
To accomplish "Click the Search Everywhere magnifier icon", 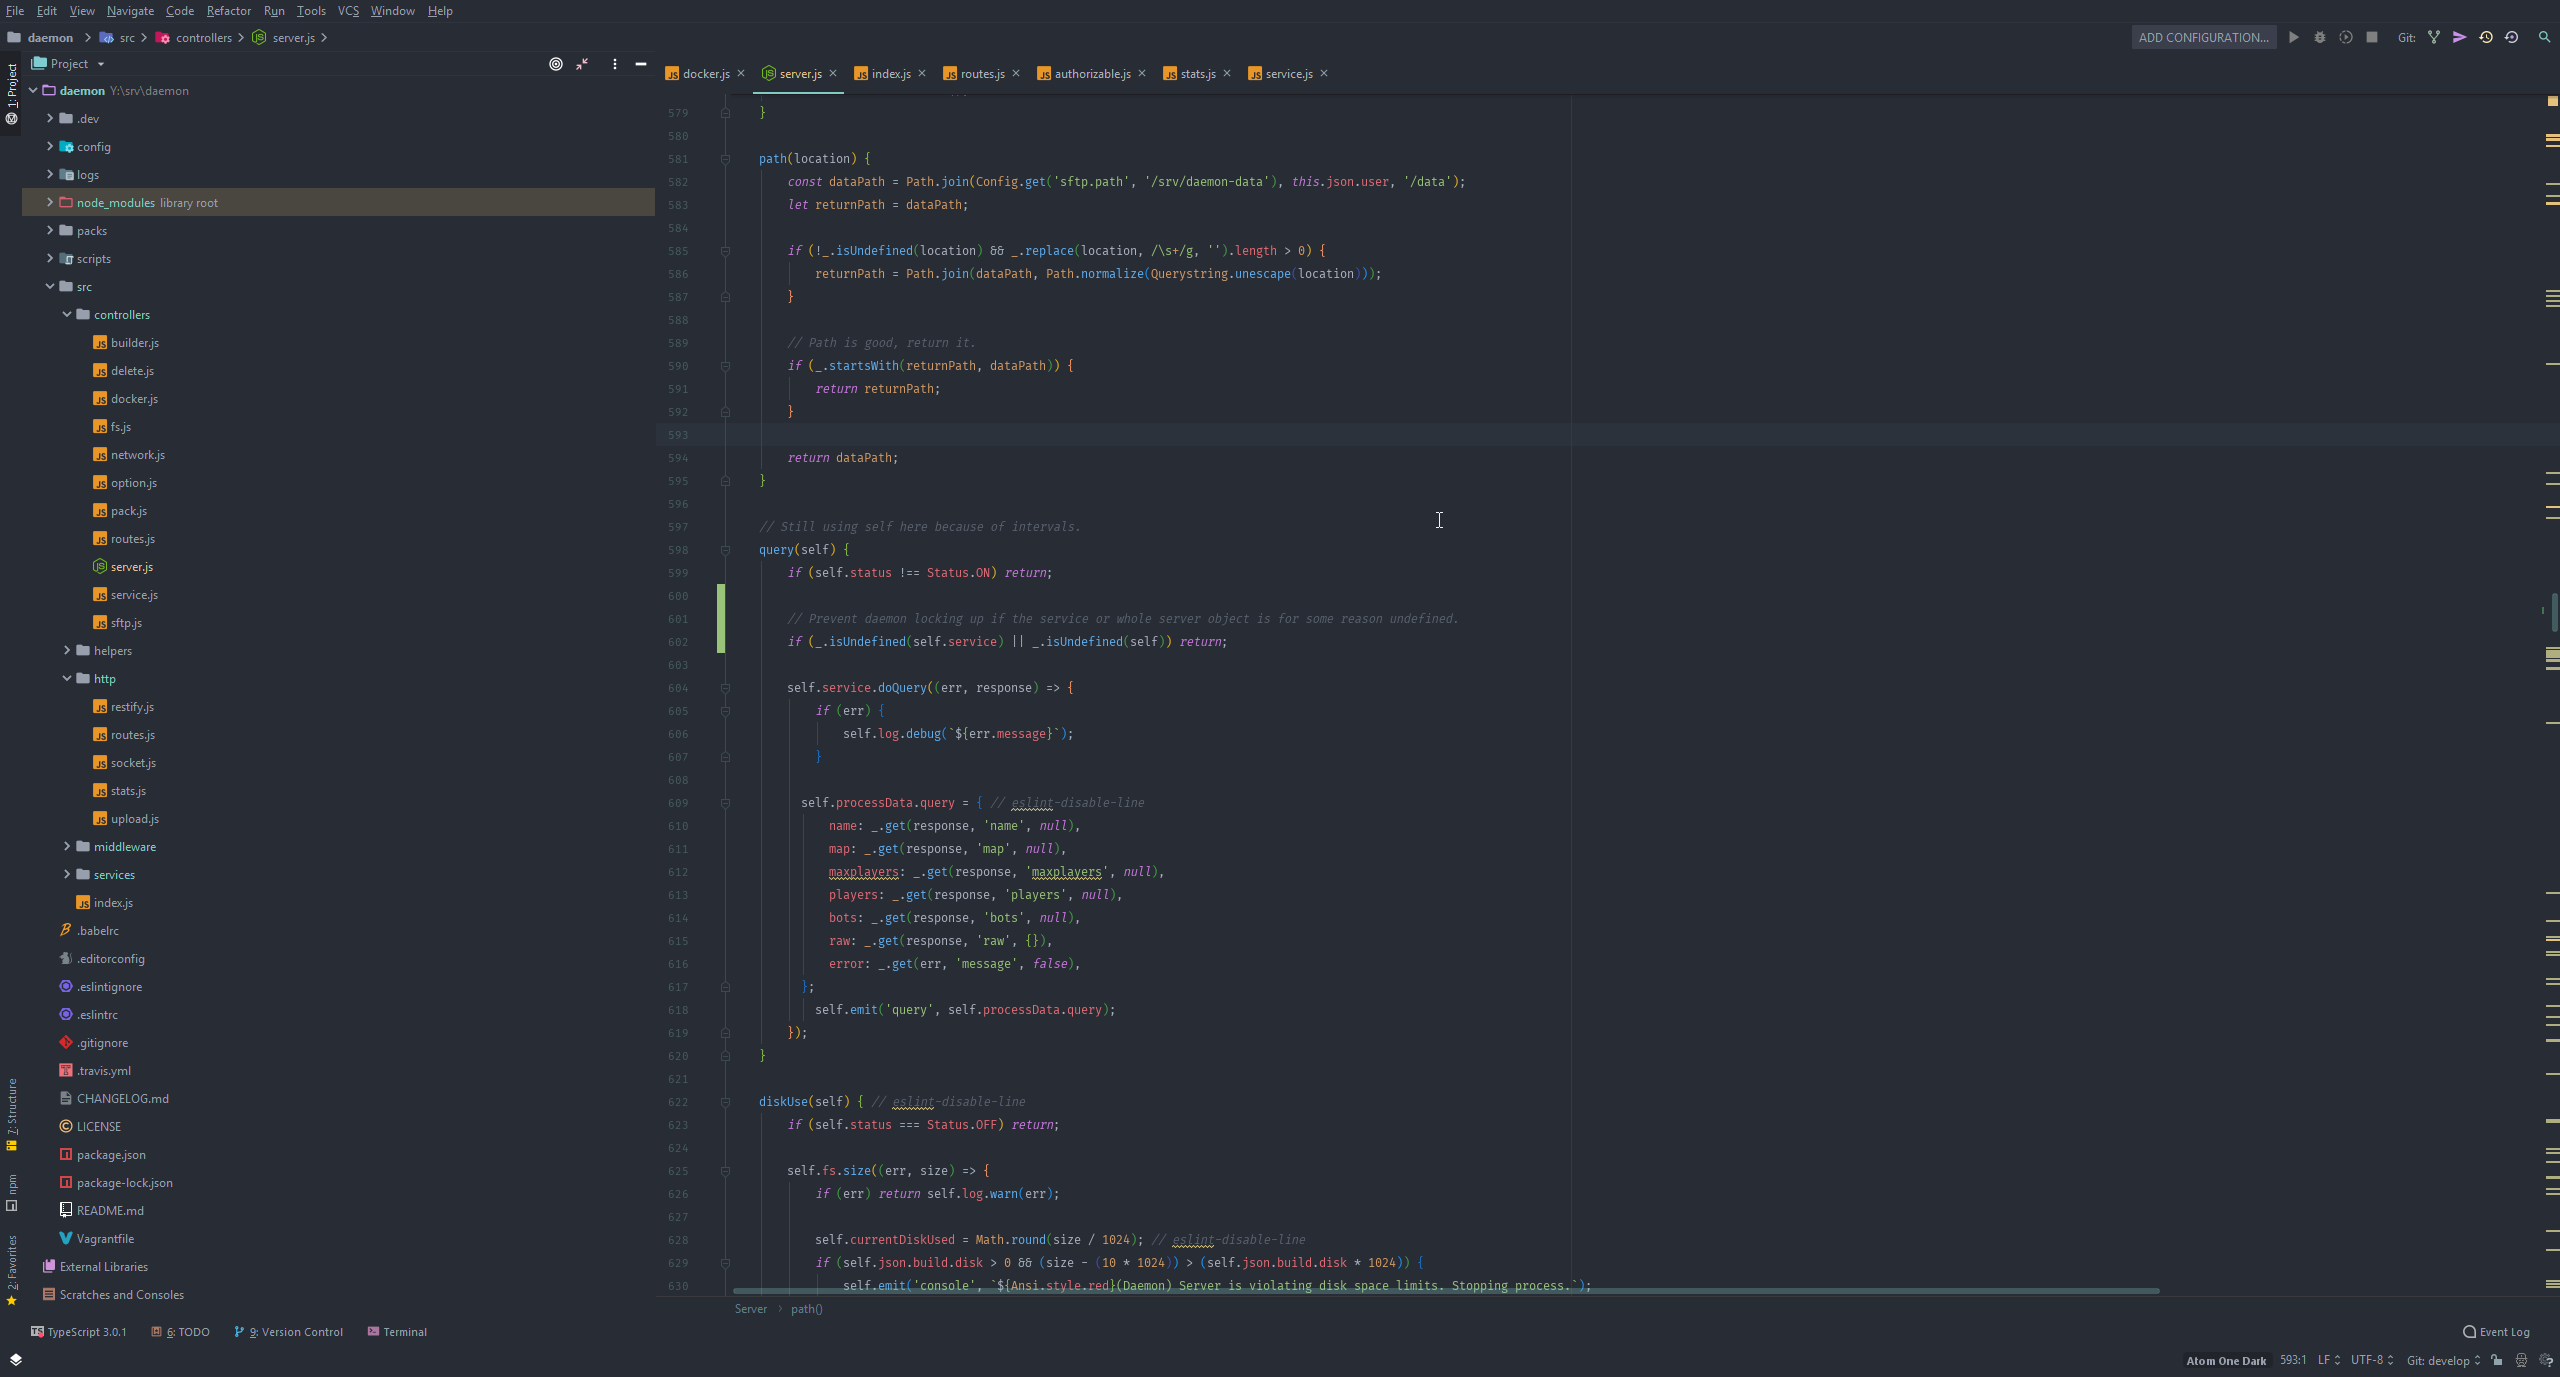I will click(2544, 37).
